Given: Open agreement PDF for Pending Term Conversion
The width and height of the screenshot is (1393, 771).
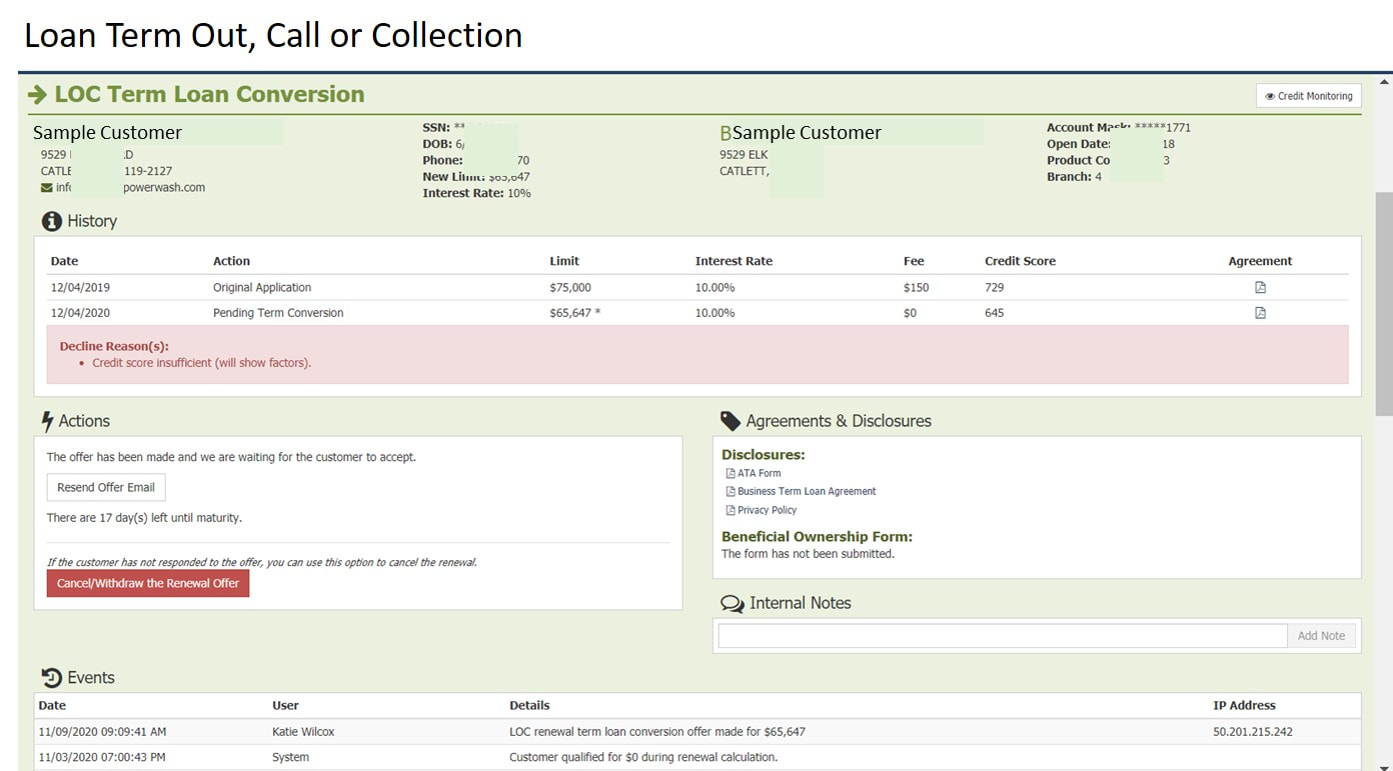Looking at the screenshot, I should pos(1260,313).
